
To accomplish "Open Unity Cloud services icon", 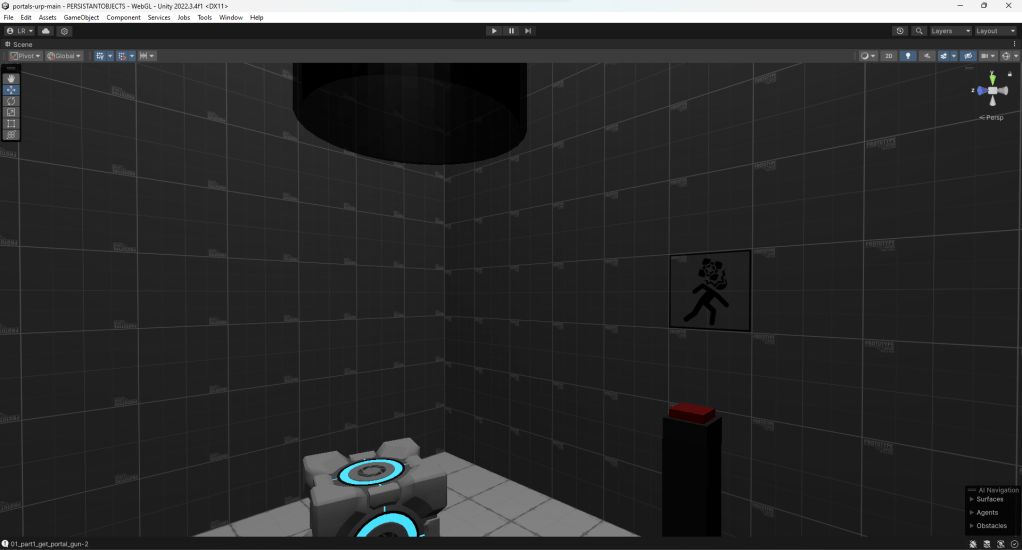I will coord(45,31).
